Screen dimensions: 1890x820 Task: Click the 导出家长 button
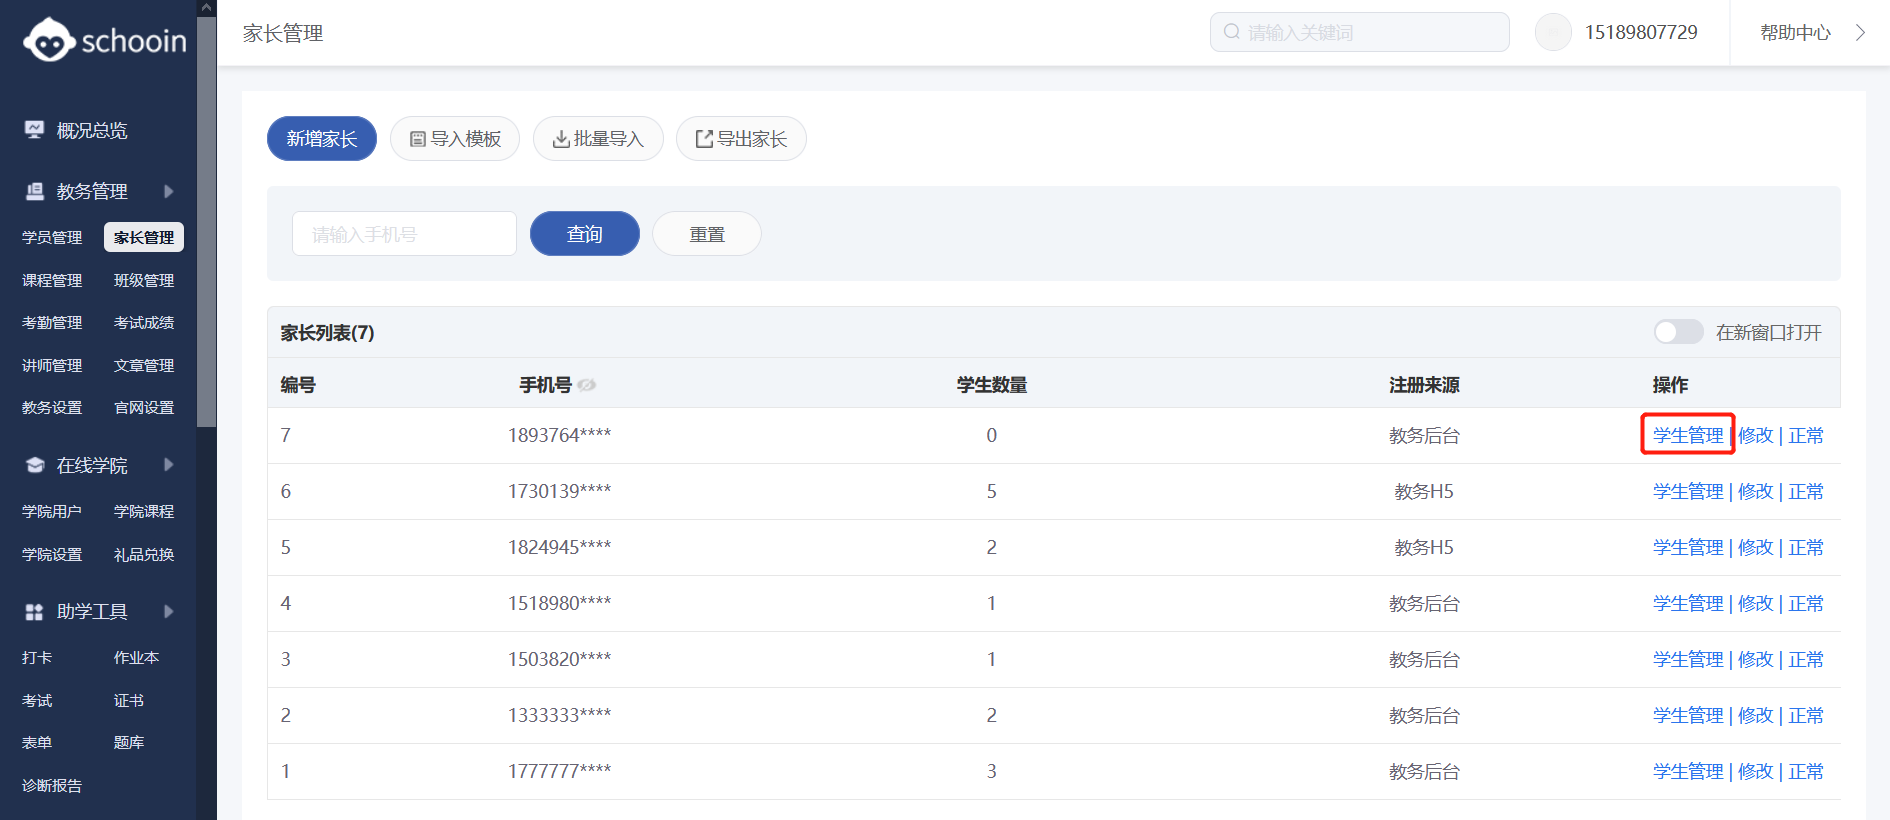point(741,138)
